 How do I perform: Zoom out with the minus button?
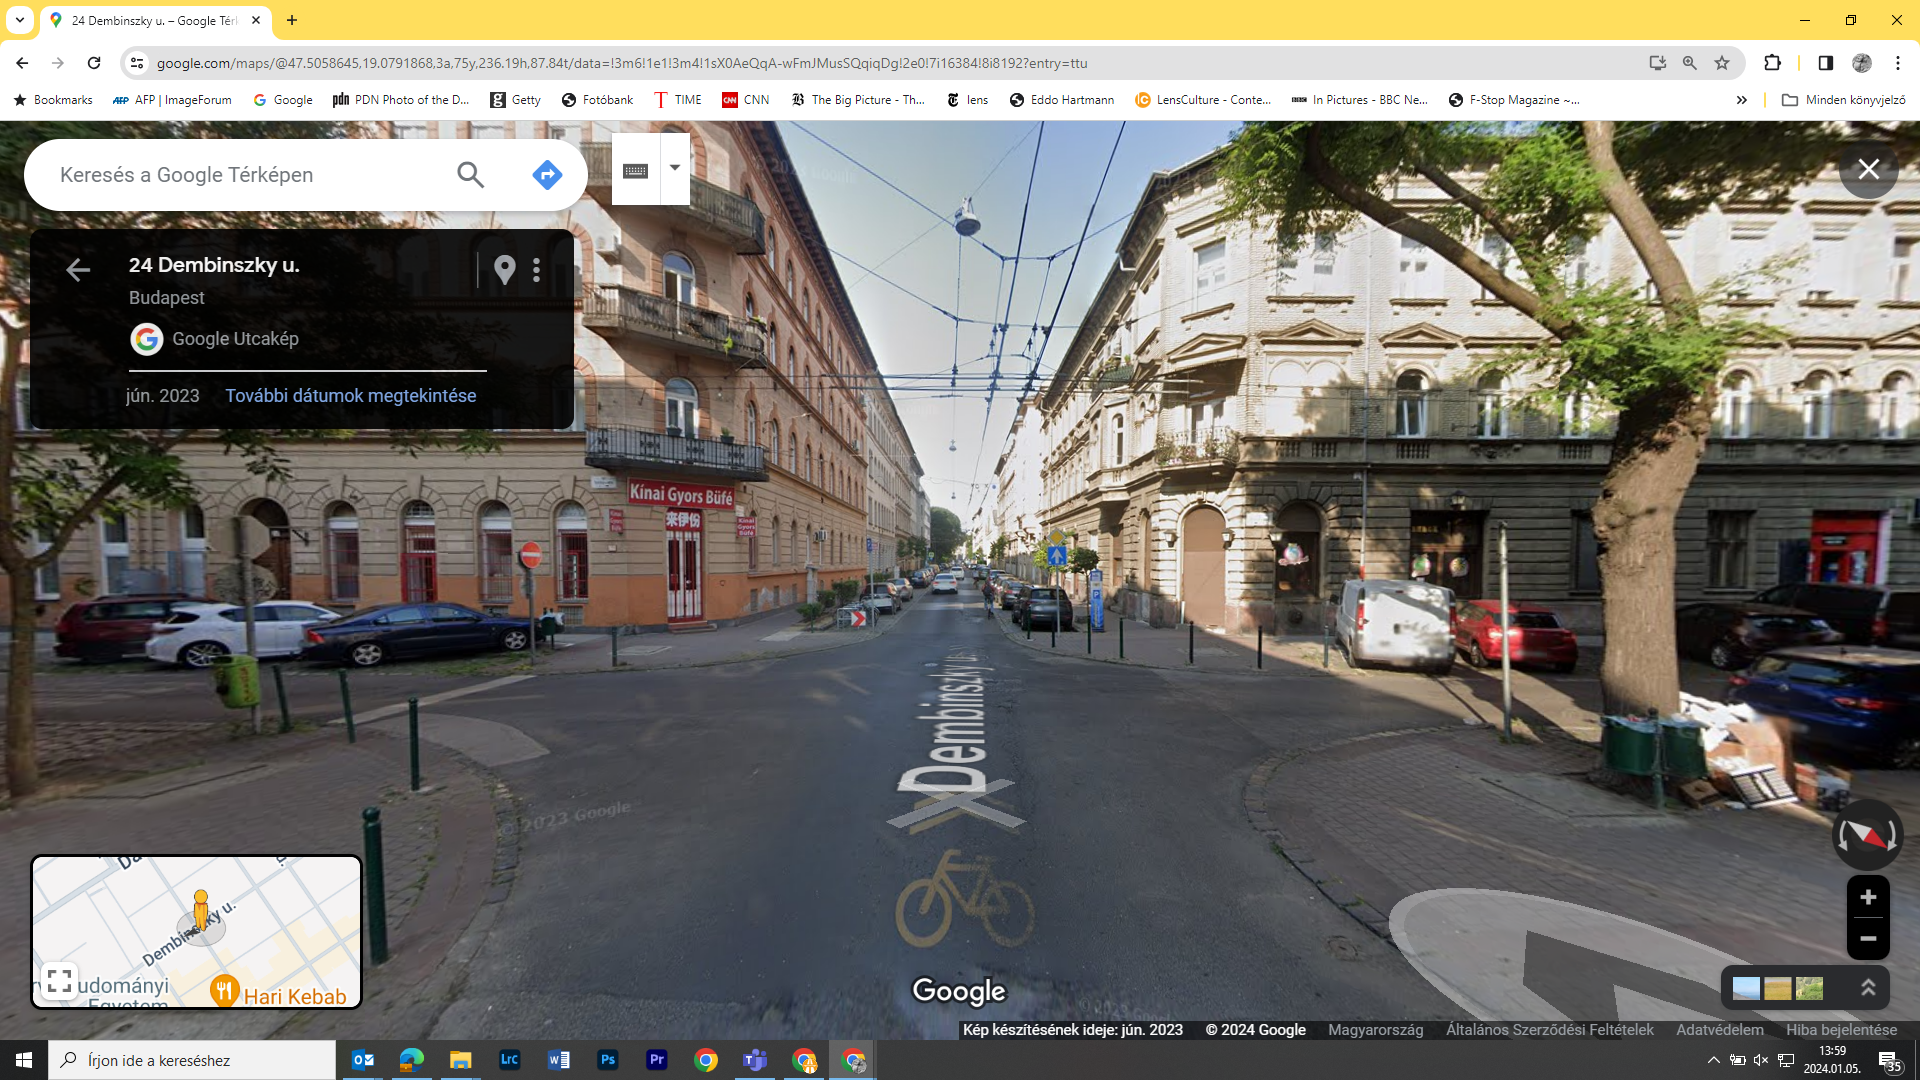1867,939
